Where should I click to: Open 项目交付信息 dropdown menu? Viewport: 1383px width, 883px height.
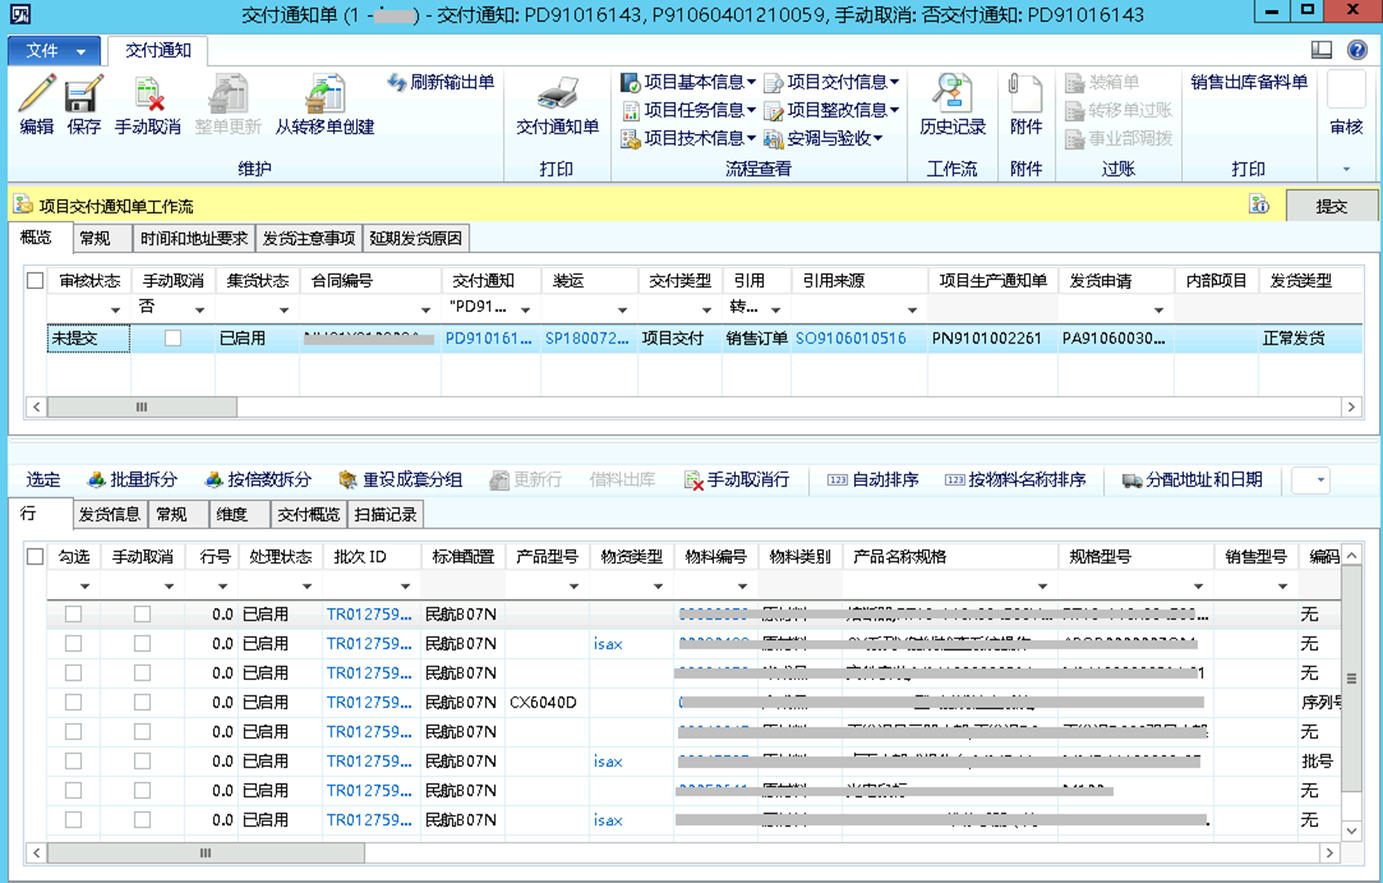pyautogui.click(x=831, y=82)
